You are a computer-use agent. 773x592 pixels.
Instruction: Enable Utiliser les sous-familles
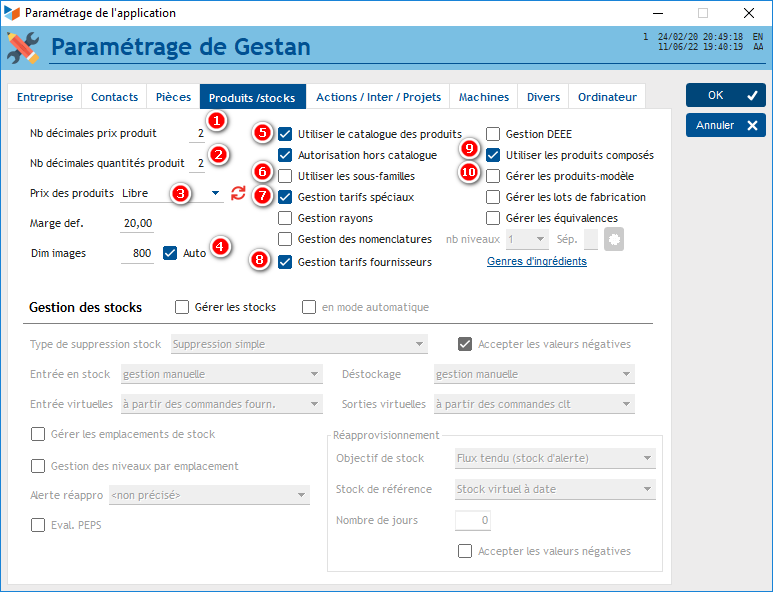286,176
